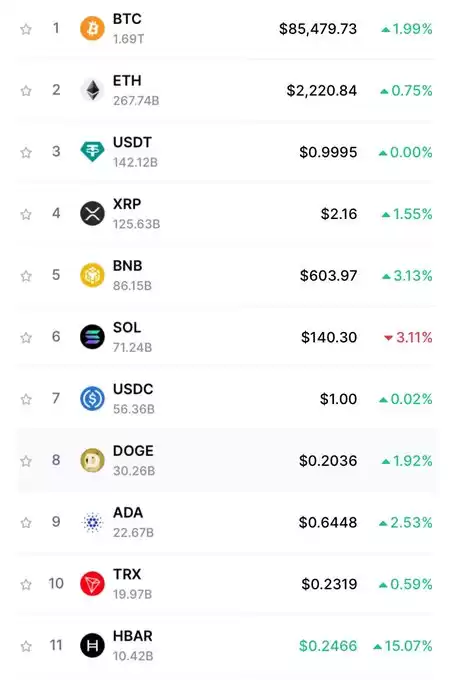Click the Dogecoin DOGE icon
This screenshot has width=454, height=680.
click(92, 461)
